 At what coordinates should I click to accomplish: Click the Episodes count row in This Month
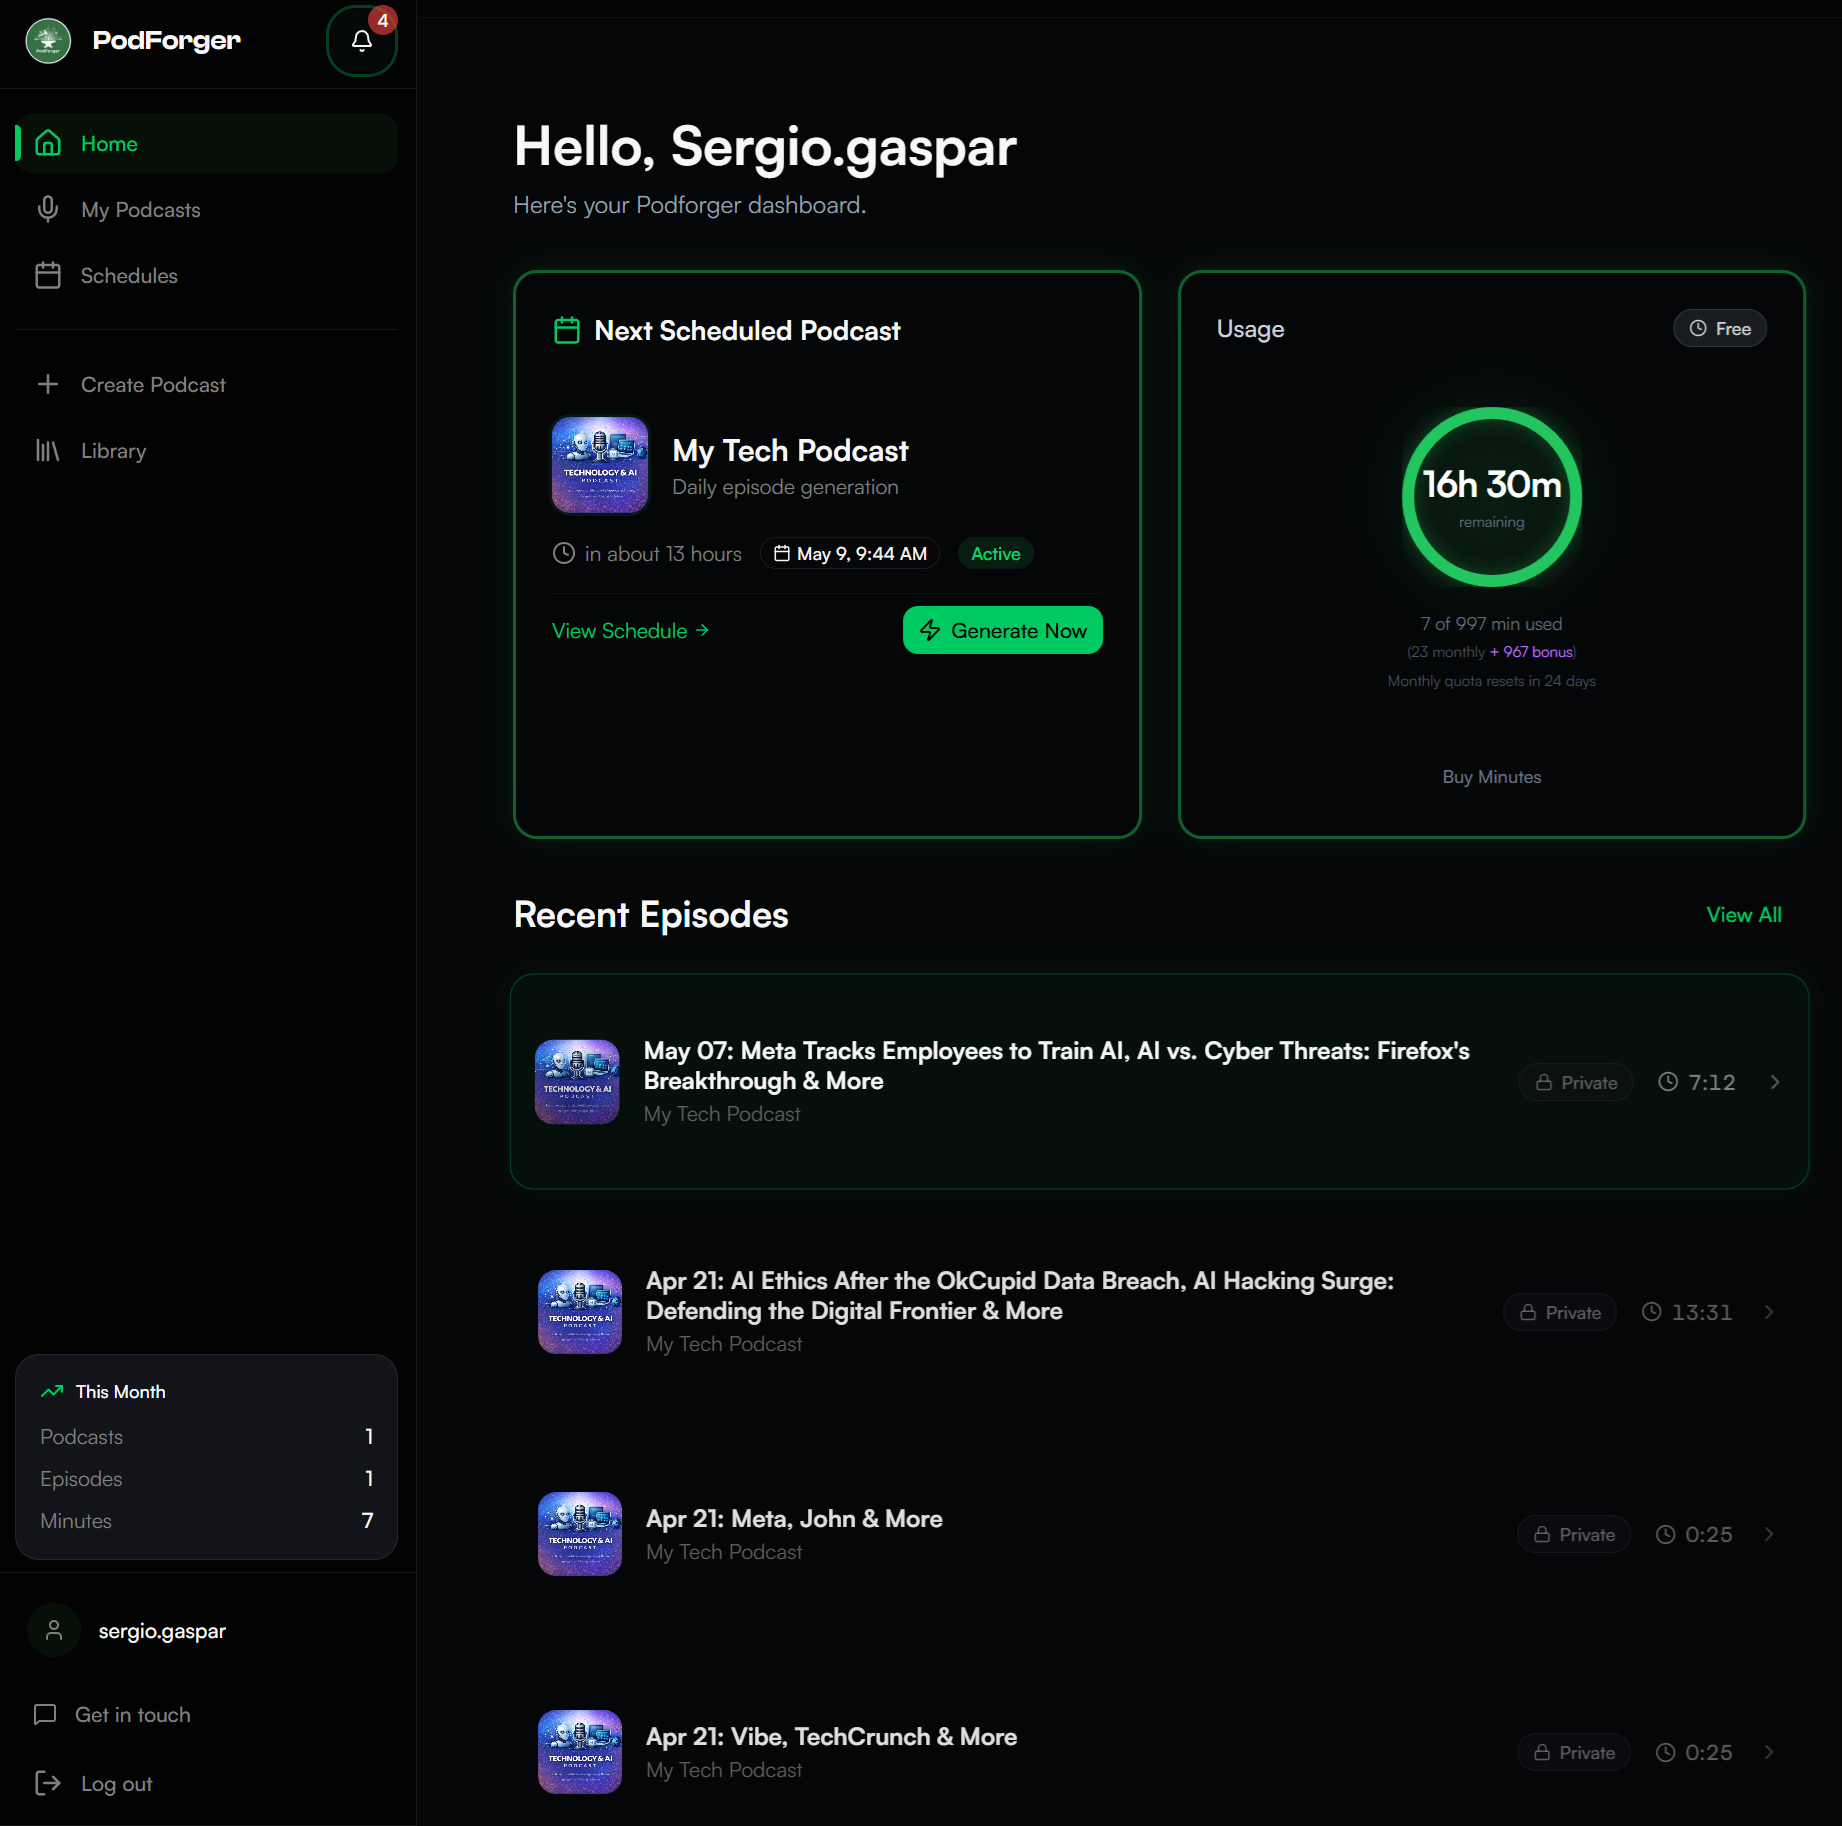click(x=206, y=1479)
